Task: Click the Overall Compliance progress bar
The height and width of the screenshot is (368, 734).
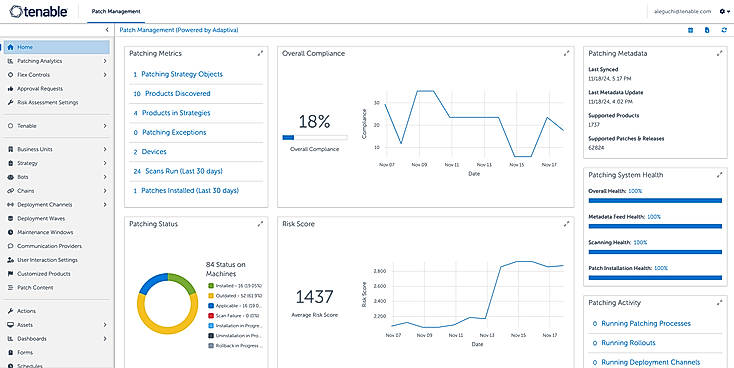Action: (x=315, y=138)
